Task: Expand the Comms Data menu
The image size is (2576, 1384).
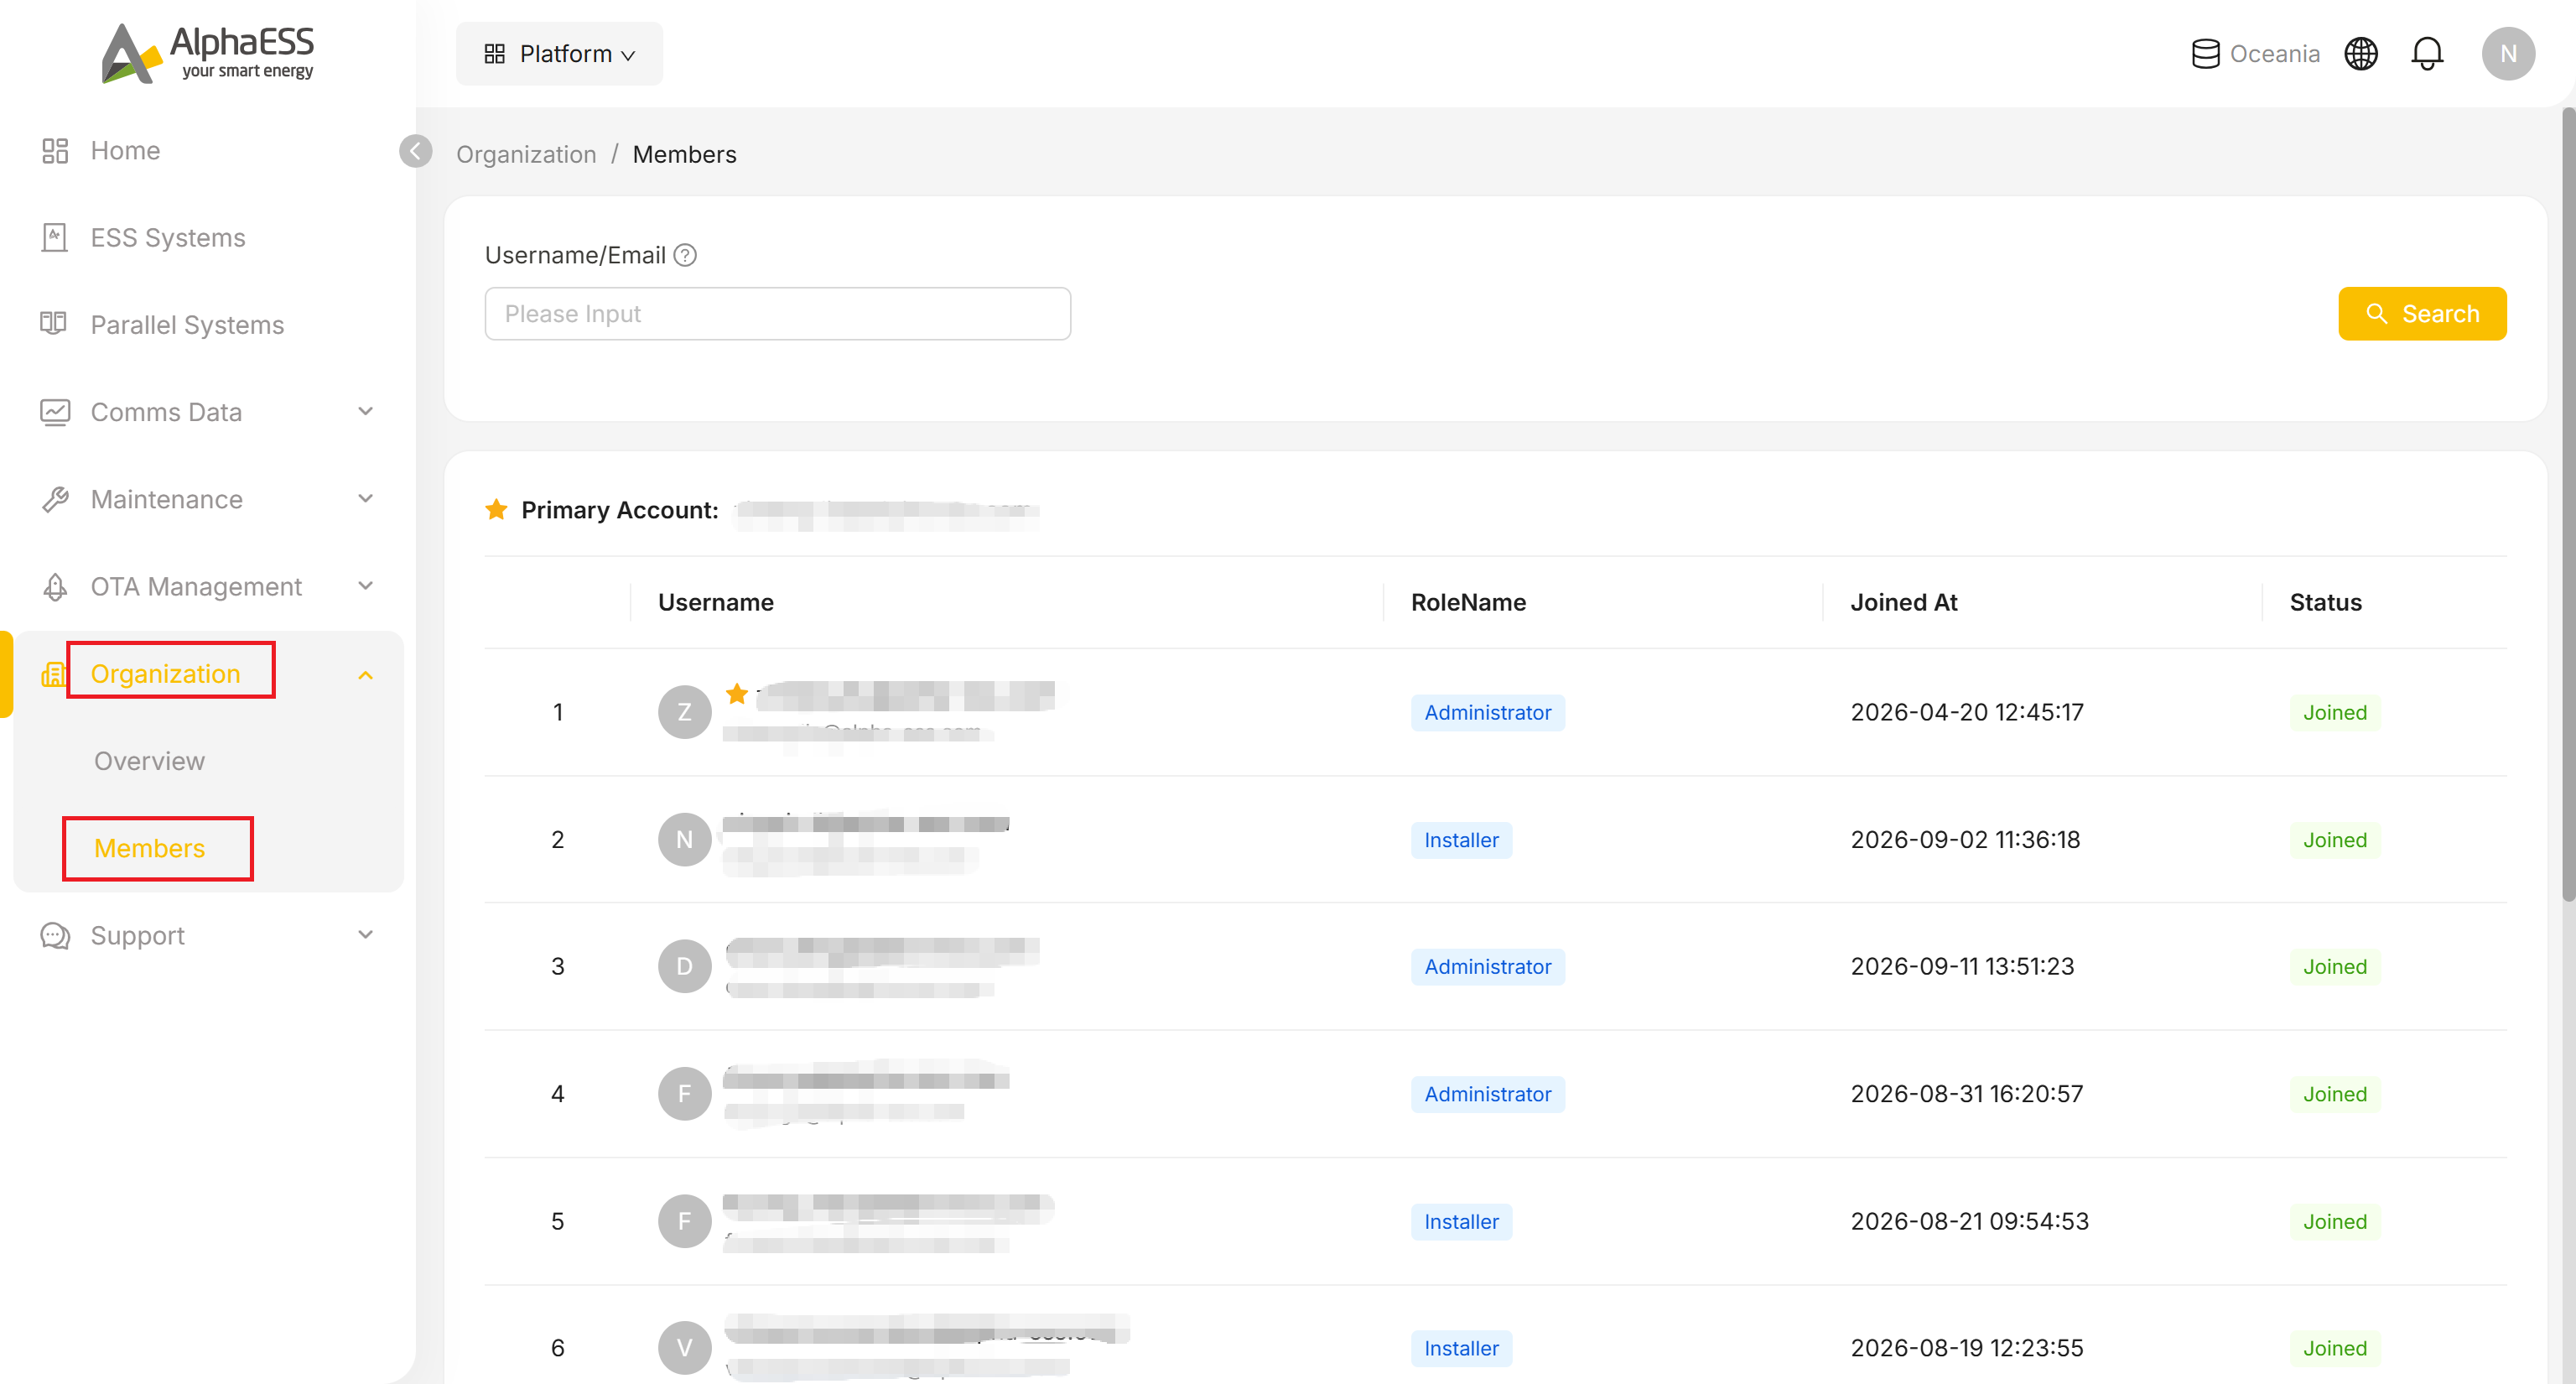Action: (x=208, y=412)
